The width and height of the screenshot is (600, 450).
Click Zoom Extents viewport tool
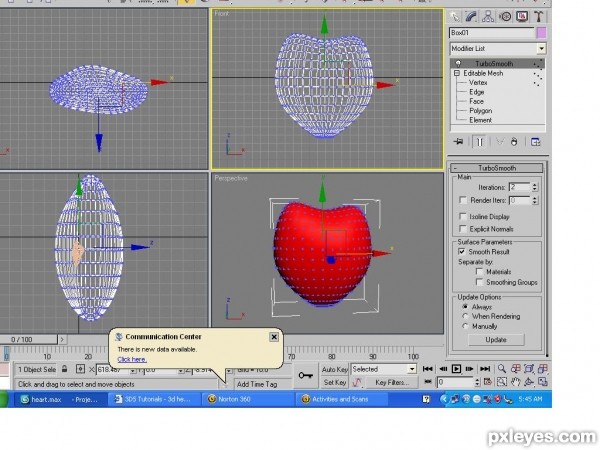[529, 369]
